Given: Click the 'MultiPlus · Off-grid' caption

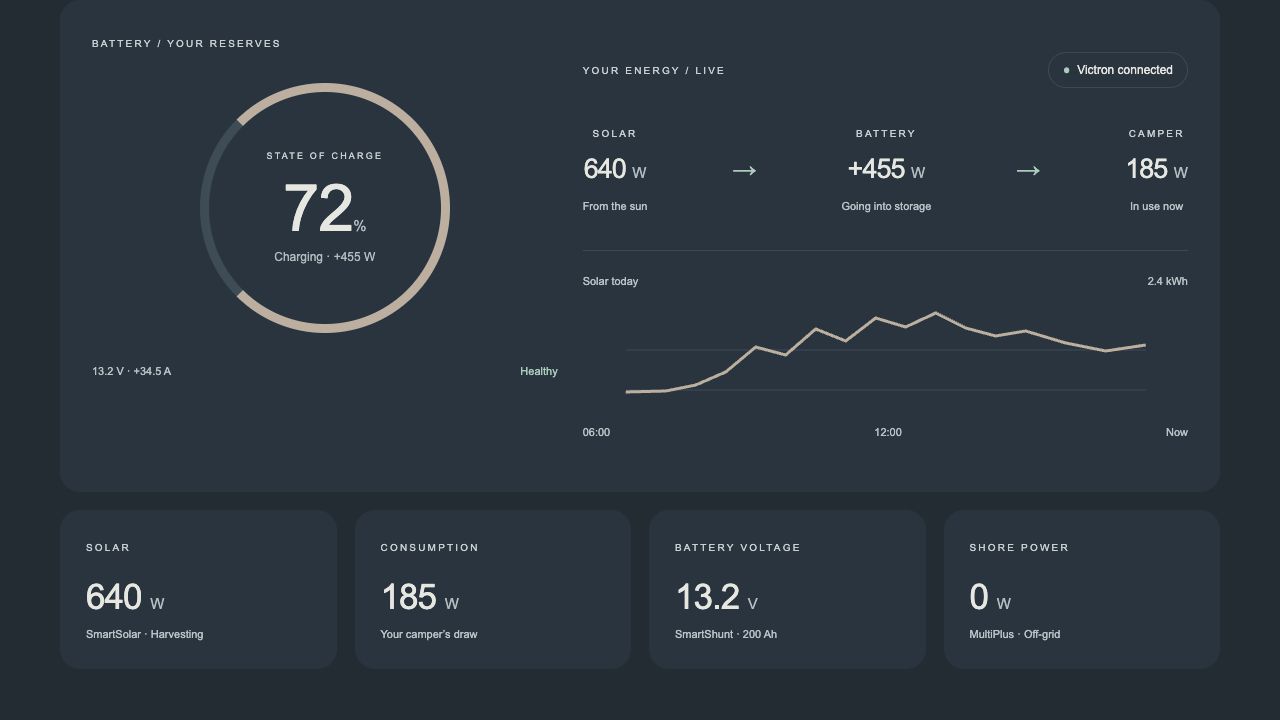Looking at the screenshot, I should (x=1015, y=634).
